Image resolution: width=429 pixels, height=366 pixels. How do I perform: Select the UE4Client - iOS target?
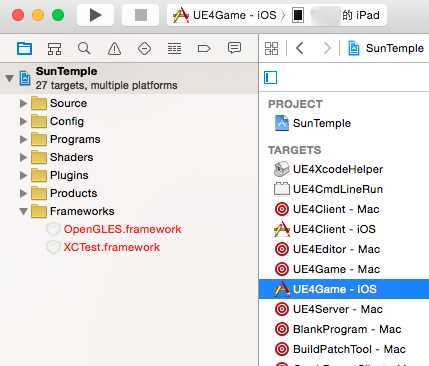pos(344,229)
